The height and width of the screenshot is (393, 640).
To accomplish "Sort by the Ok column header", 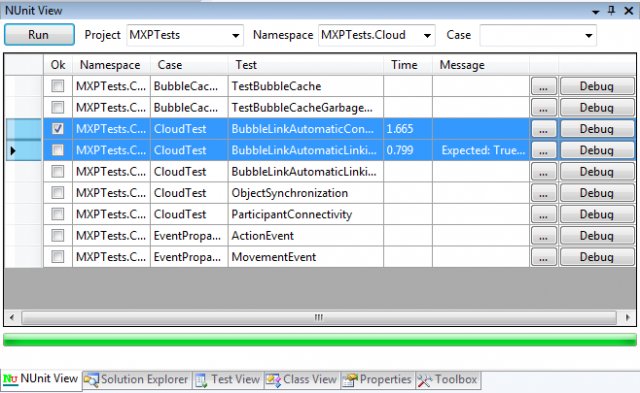I will [x=58, y=65].
